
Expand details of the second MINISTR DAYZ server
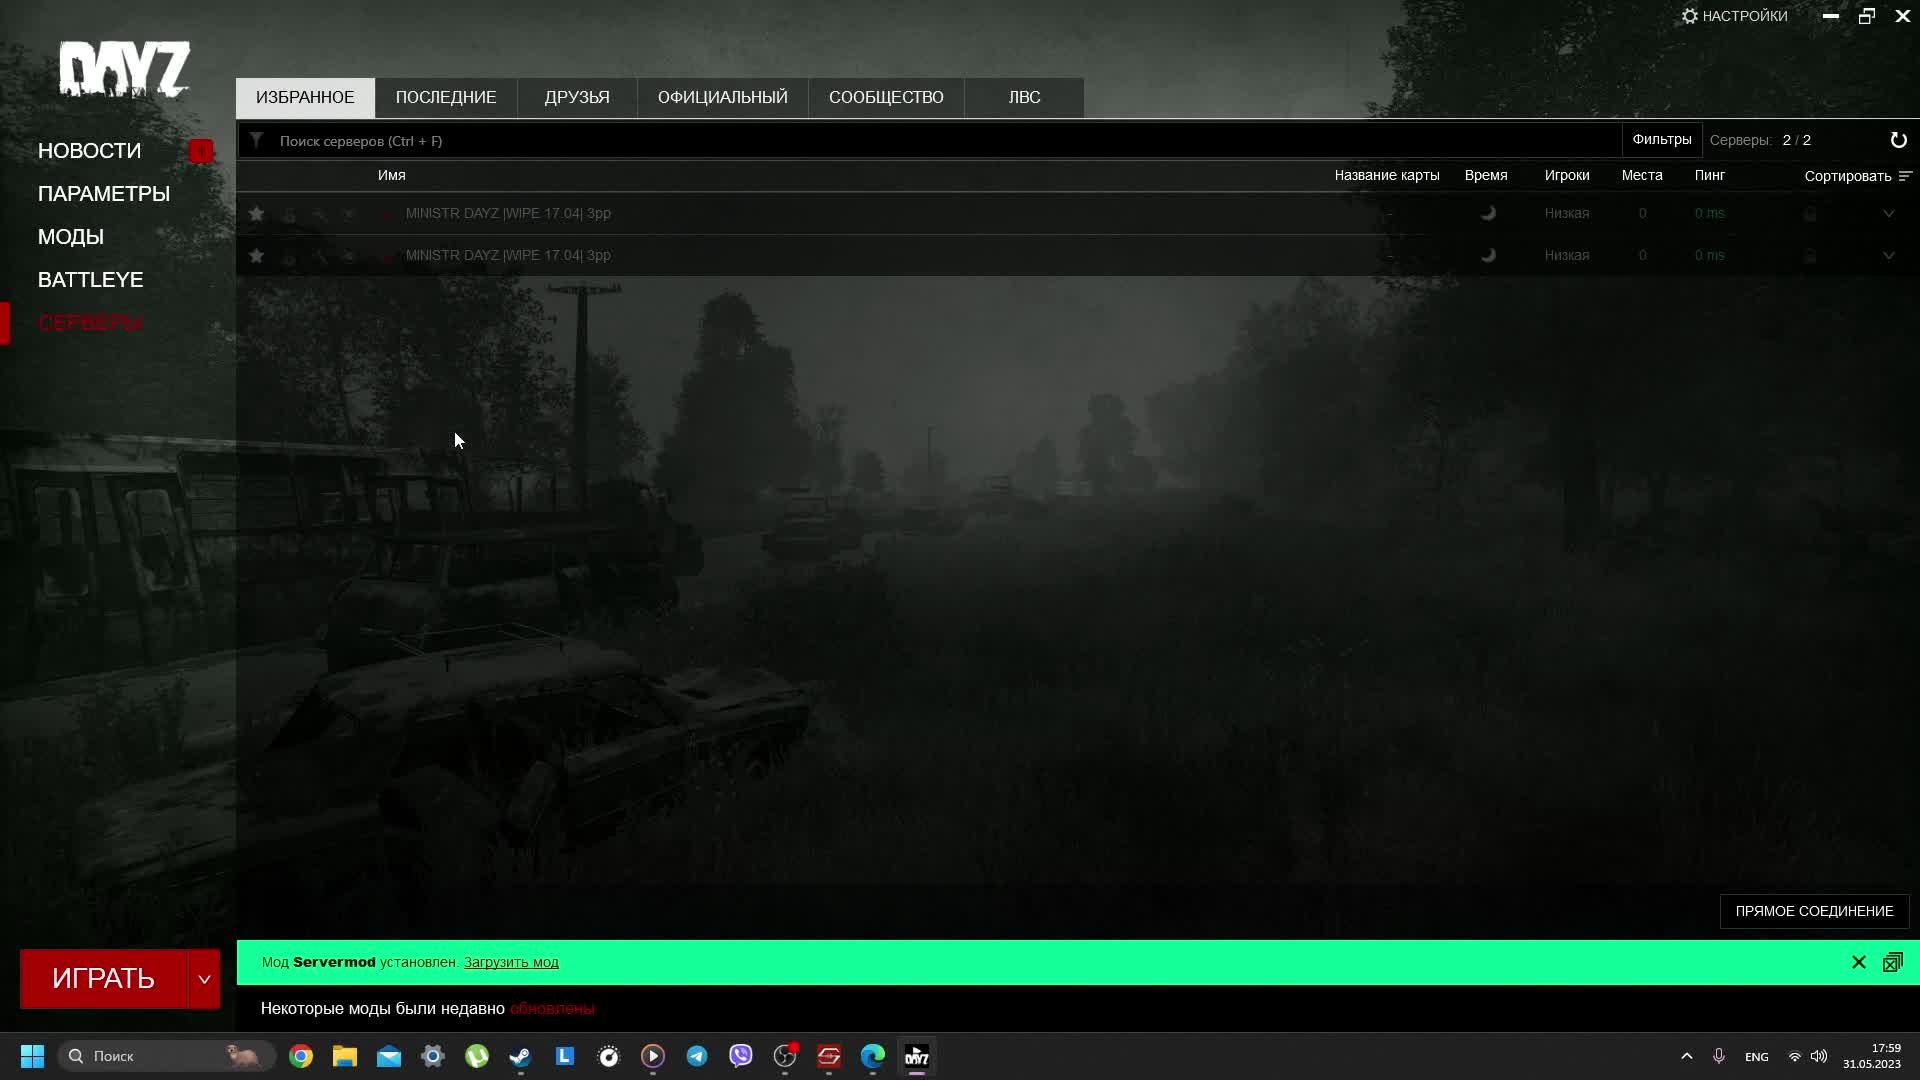coord(1889,255)
